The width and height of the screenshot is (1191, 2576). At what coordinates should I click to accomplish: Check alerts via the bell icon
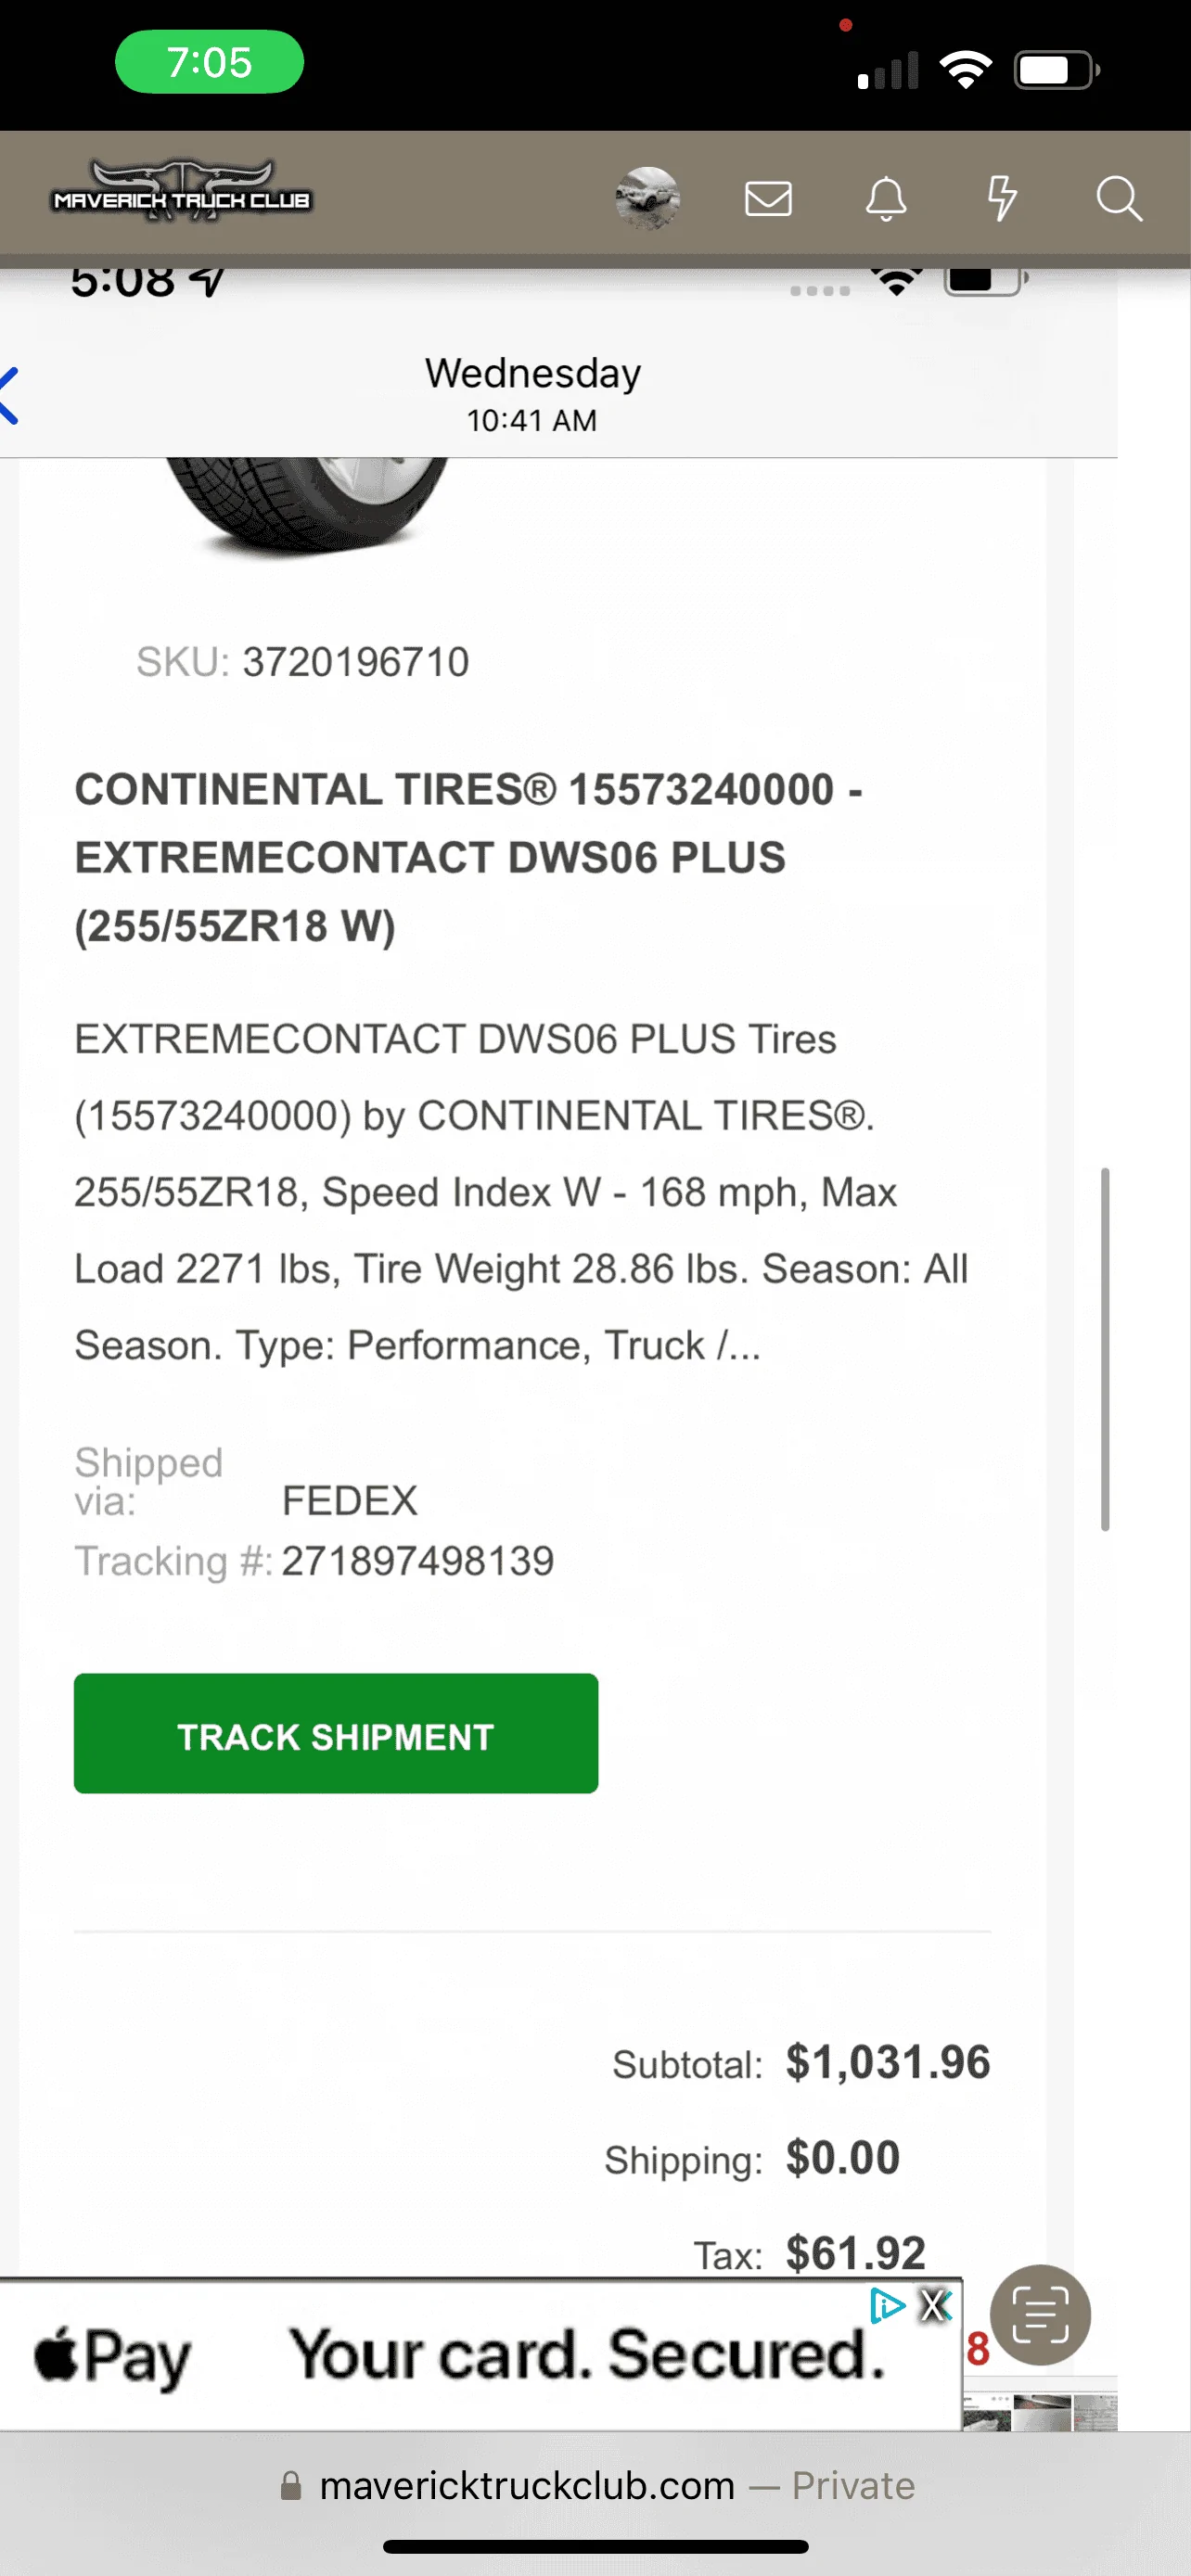pos(885,198)
